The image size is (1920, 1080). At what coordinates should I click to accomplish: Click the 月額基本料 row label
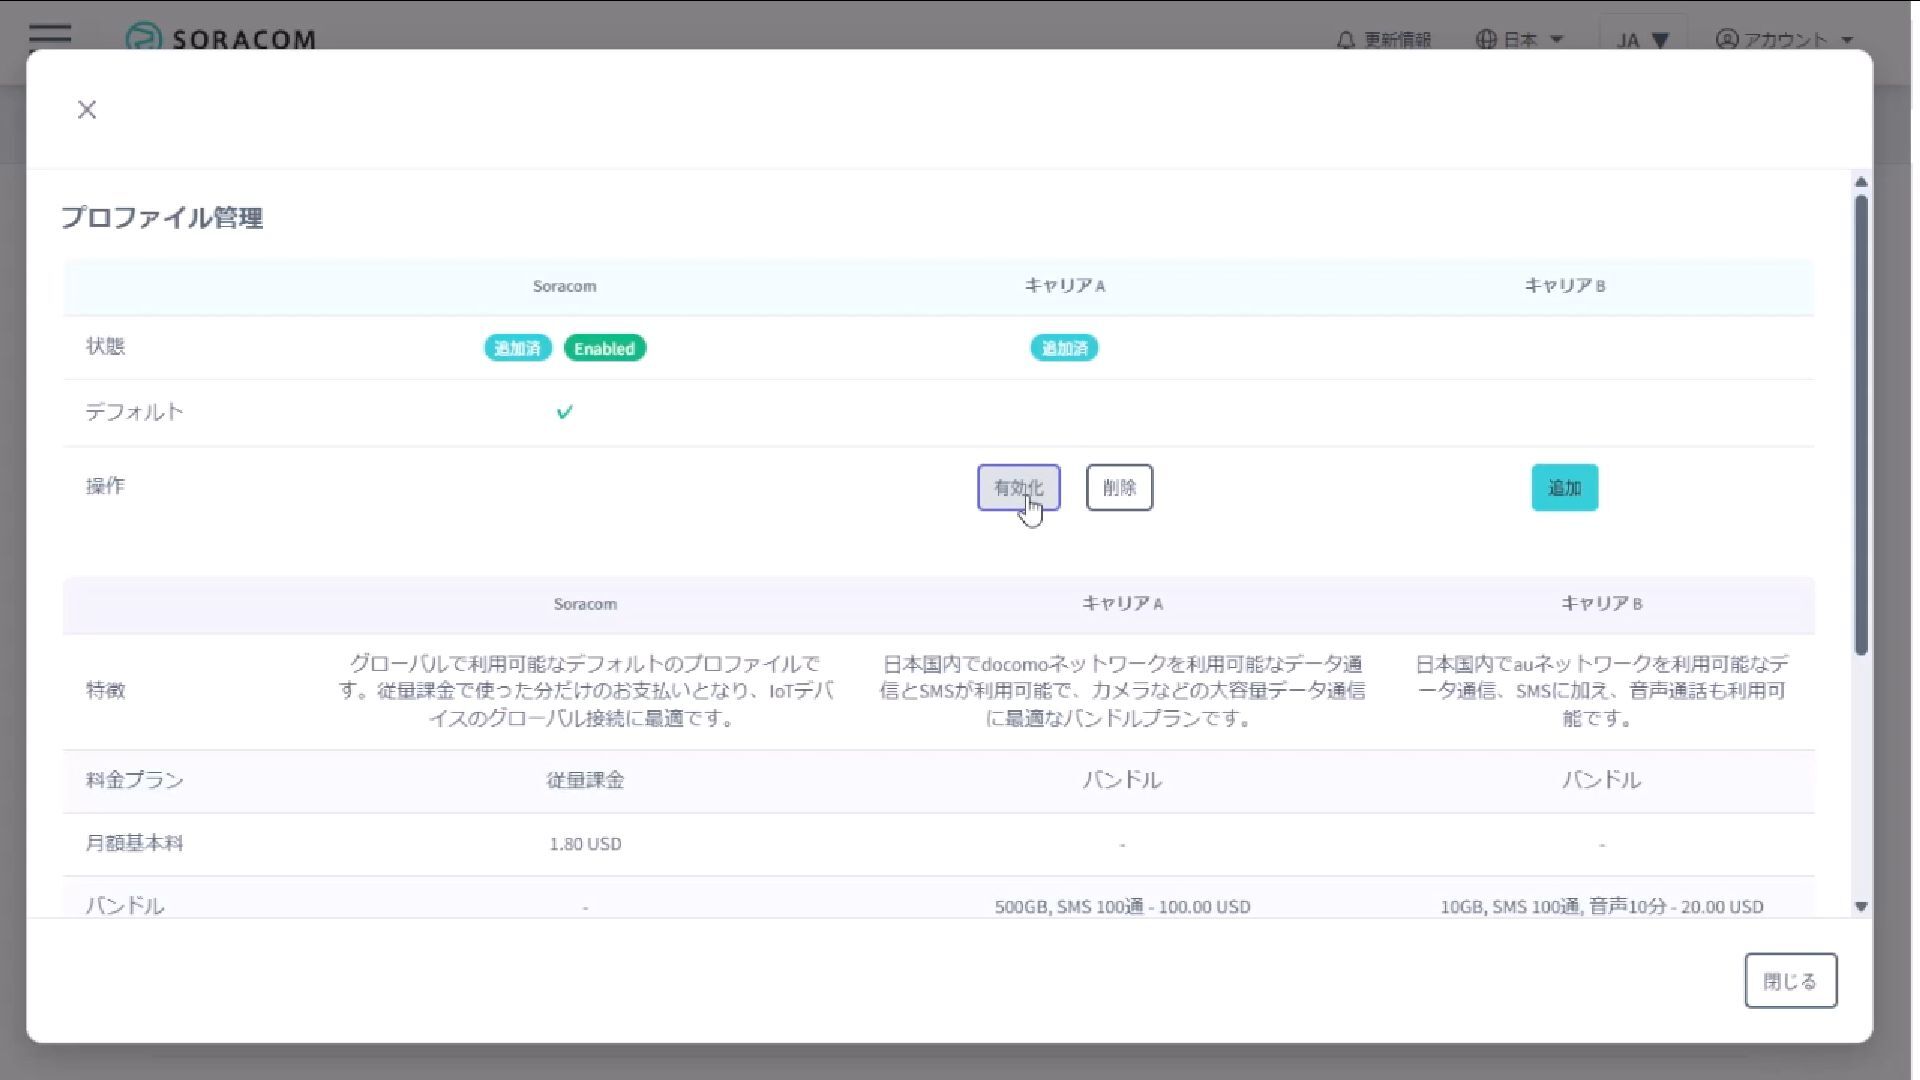click(134, 843)
